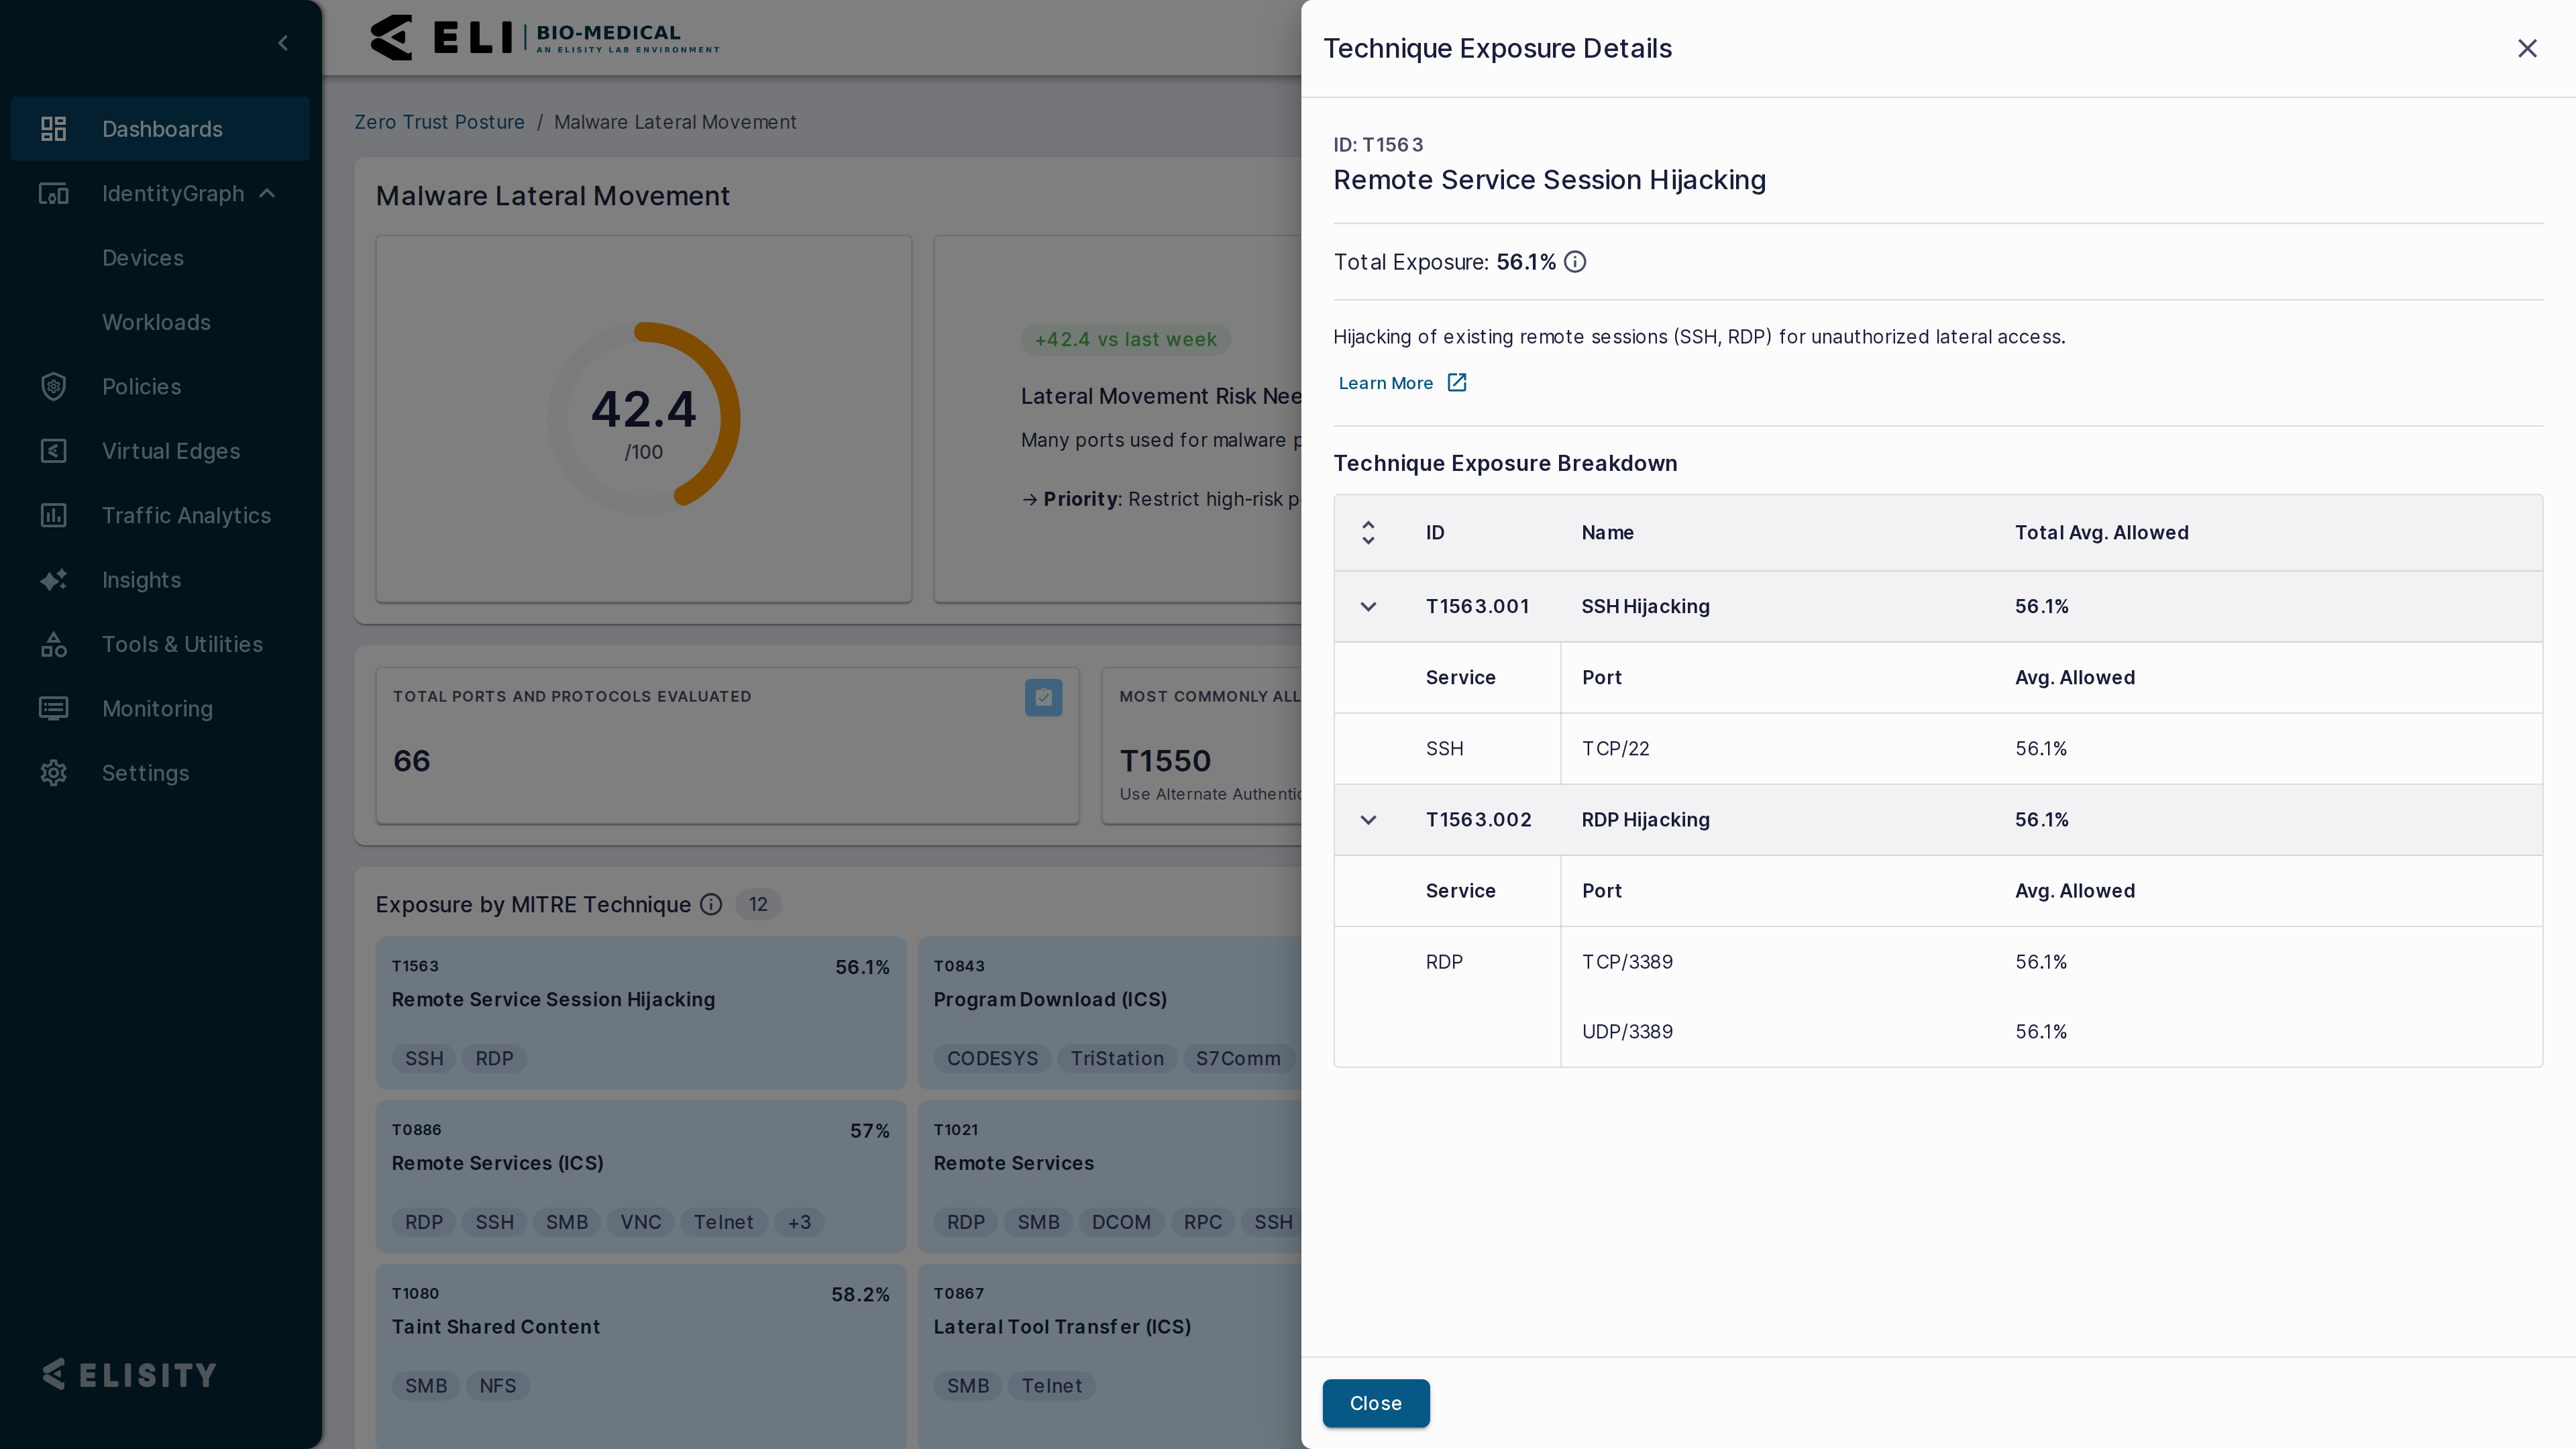The height and width of the screenshot is (1449, 2576).
Task: Open the T1021 Remote Services card
Action: 1109,1176
